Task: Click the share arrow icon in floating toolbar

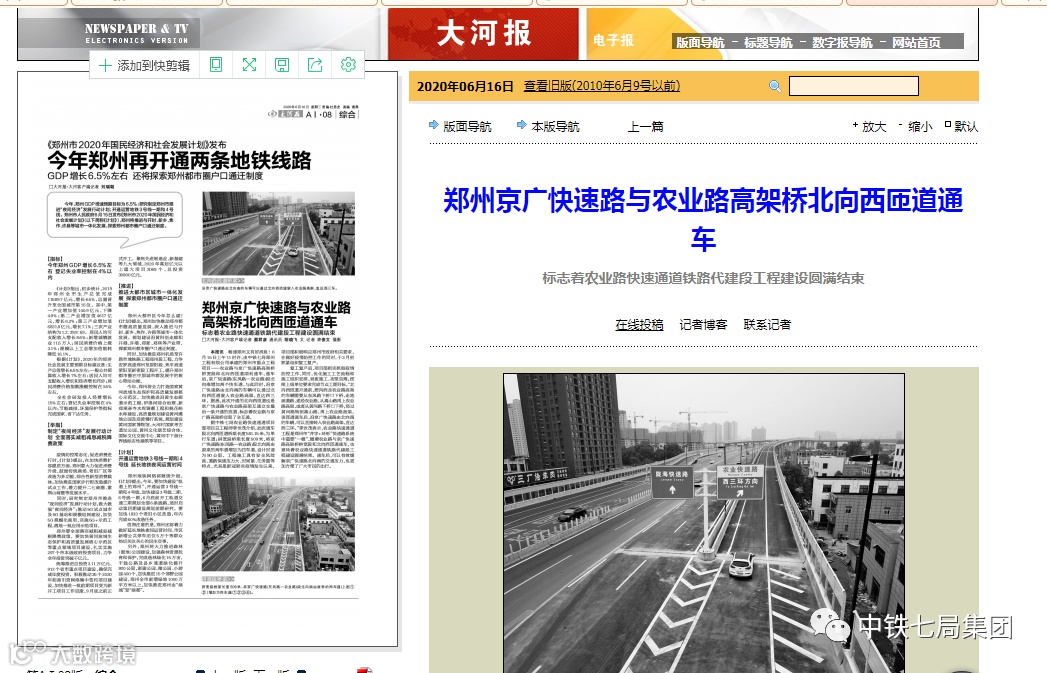Action: [x=315, y=65]
